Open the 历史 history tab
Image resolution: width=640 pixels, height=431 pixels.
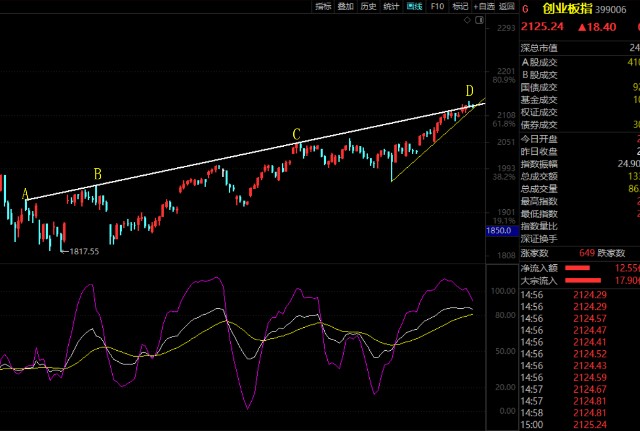[x=368, y=6]
